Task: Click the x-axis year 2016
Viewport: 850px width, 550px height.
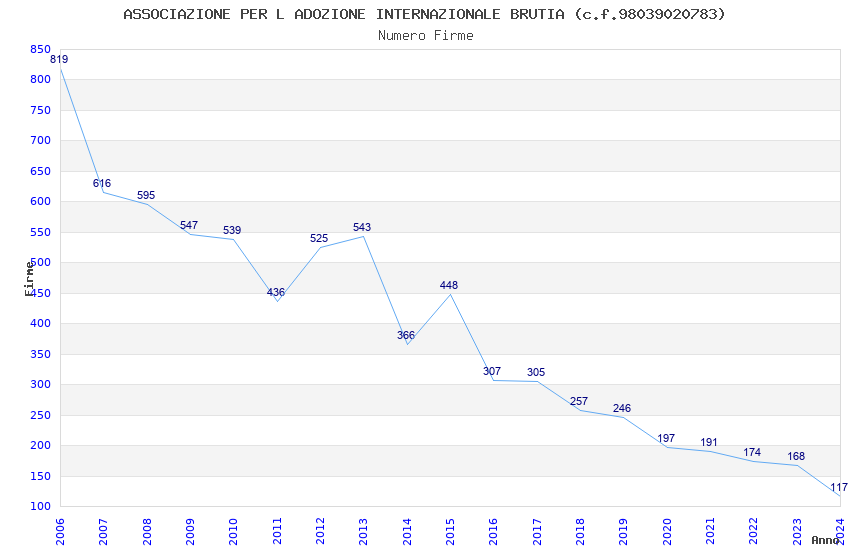Action: click(x=493, y=531)
